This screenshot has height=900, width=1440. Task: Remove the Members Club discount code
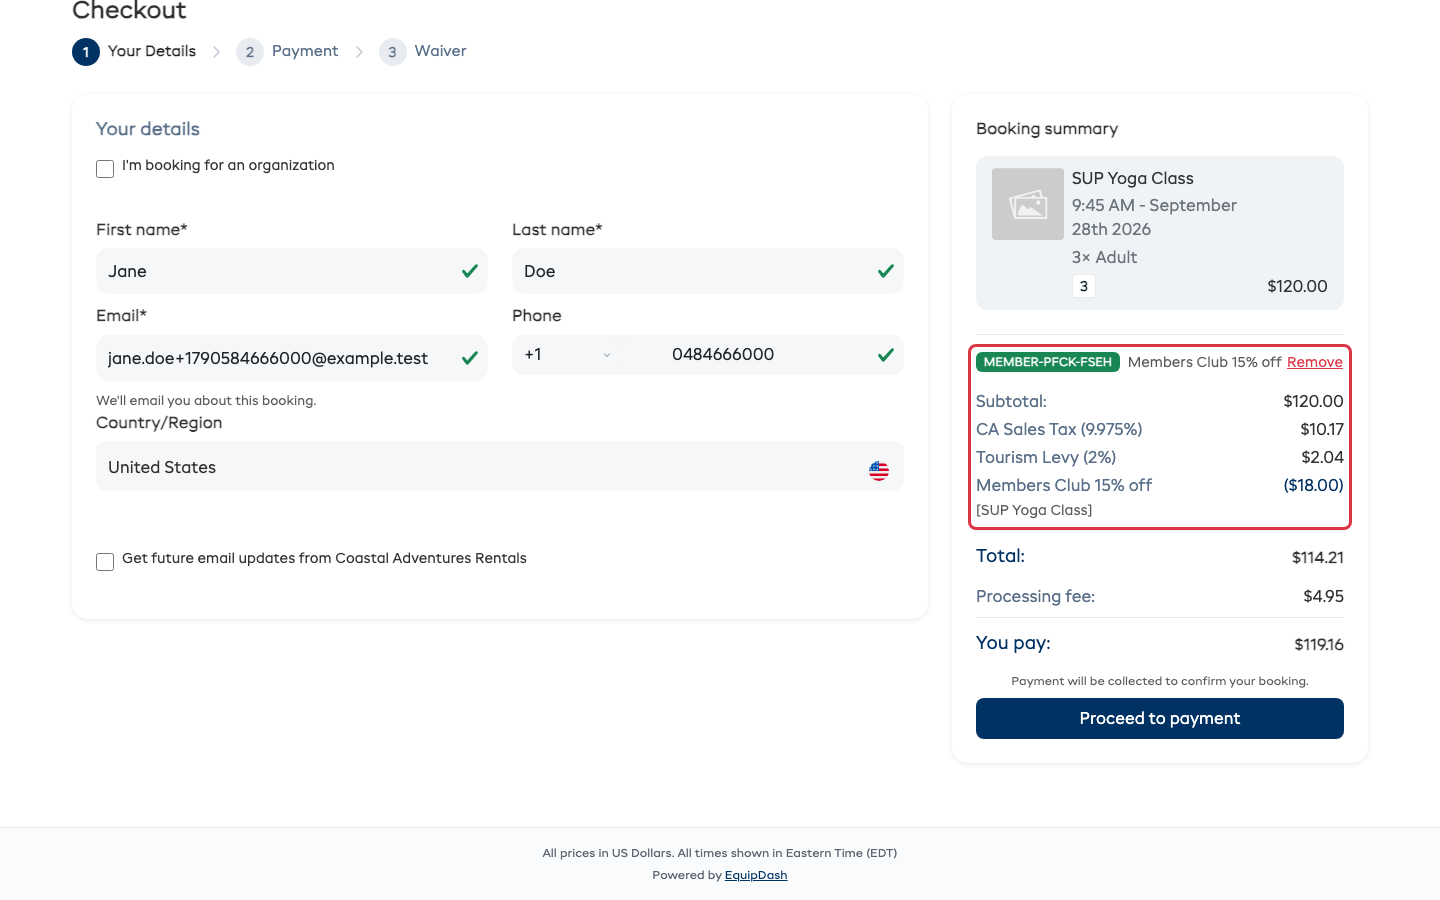point(1315,362)
